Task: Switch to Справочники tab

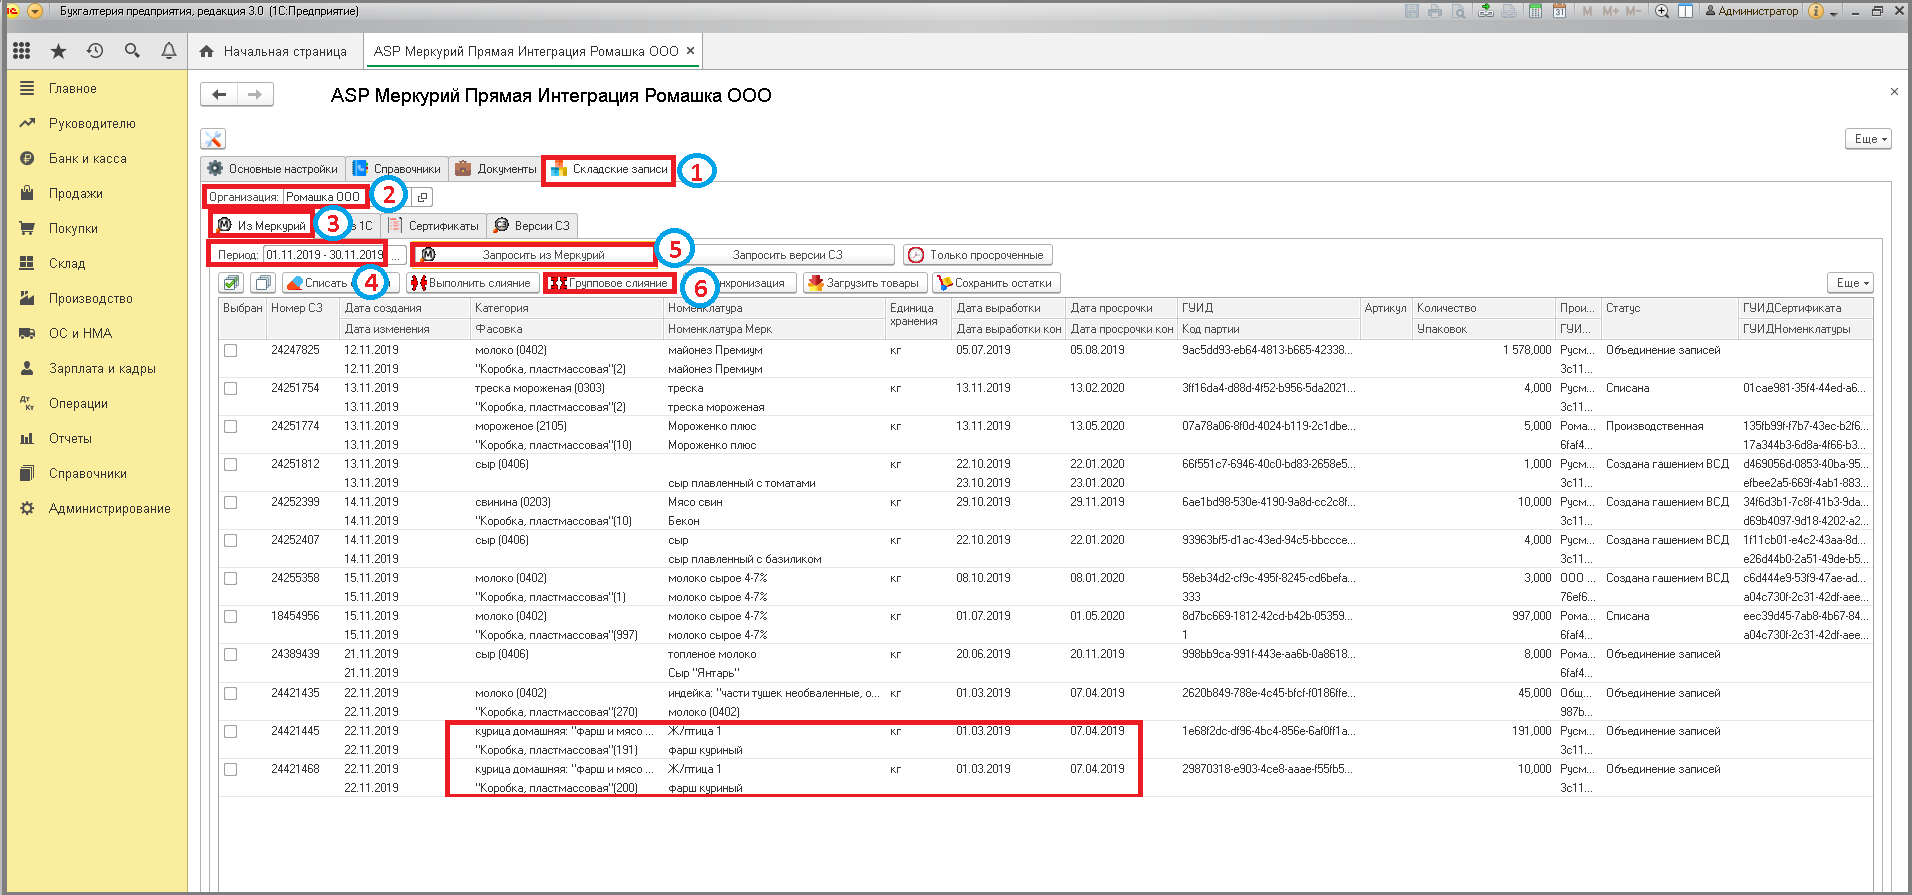Action: click(x=397, y=169)
